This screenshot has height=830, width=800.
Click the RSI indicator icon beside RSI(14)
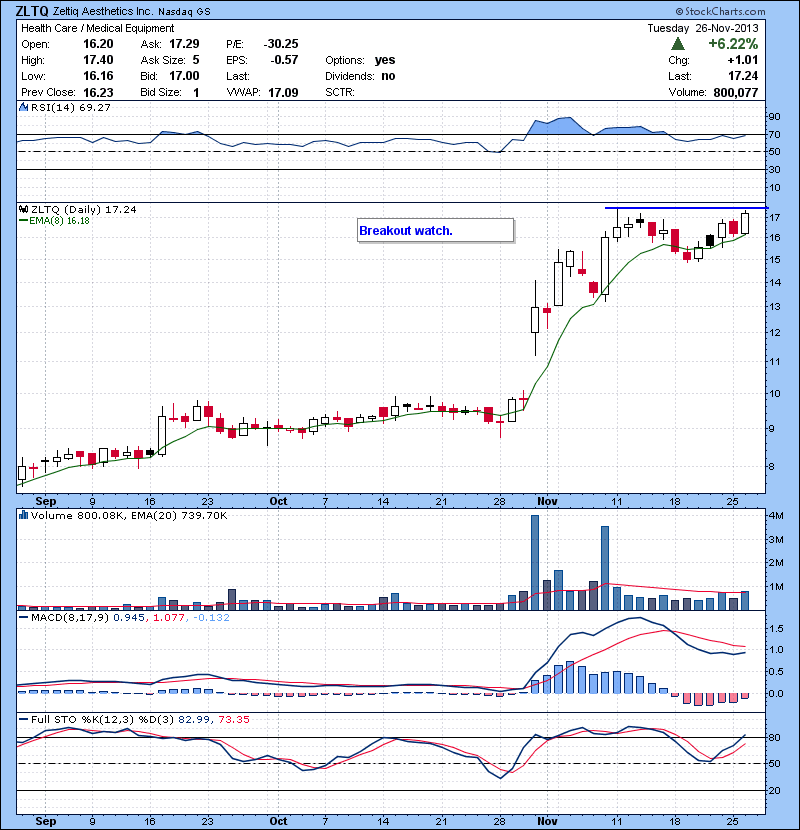point(23,107)
